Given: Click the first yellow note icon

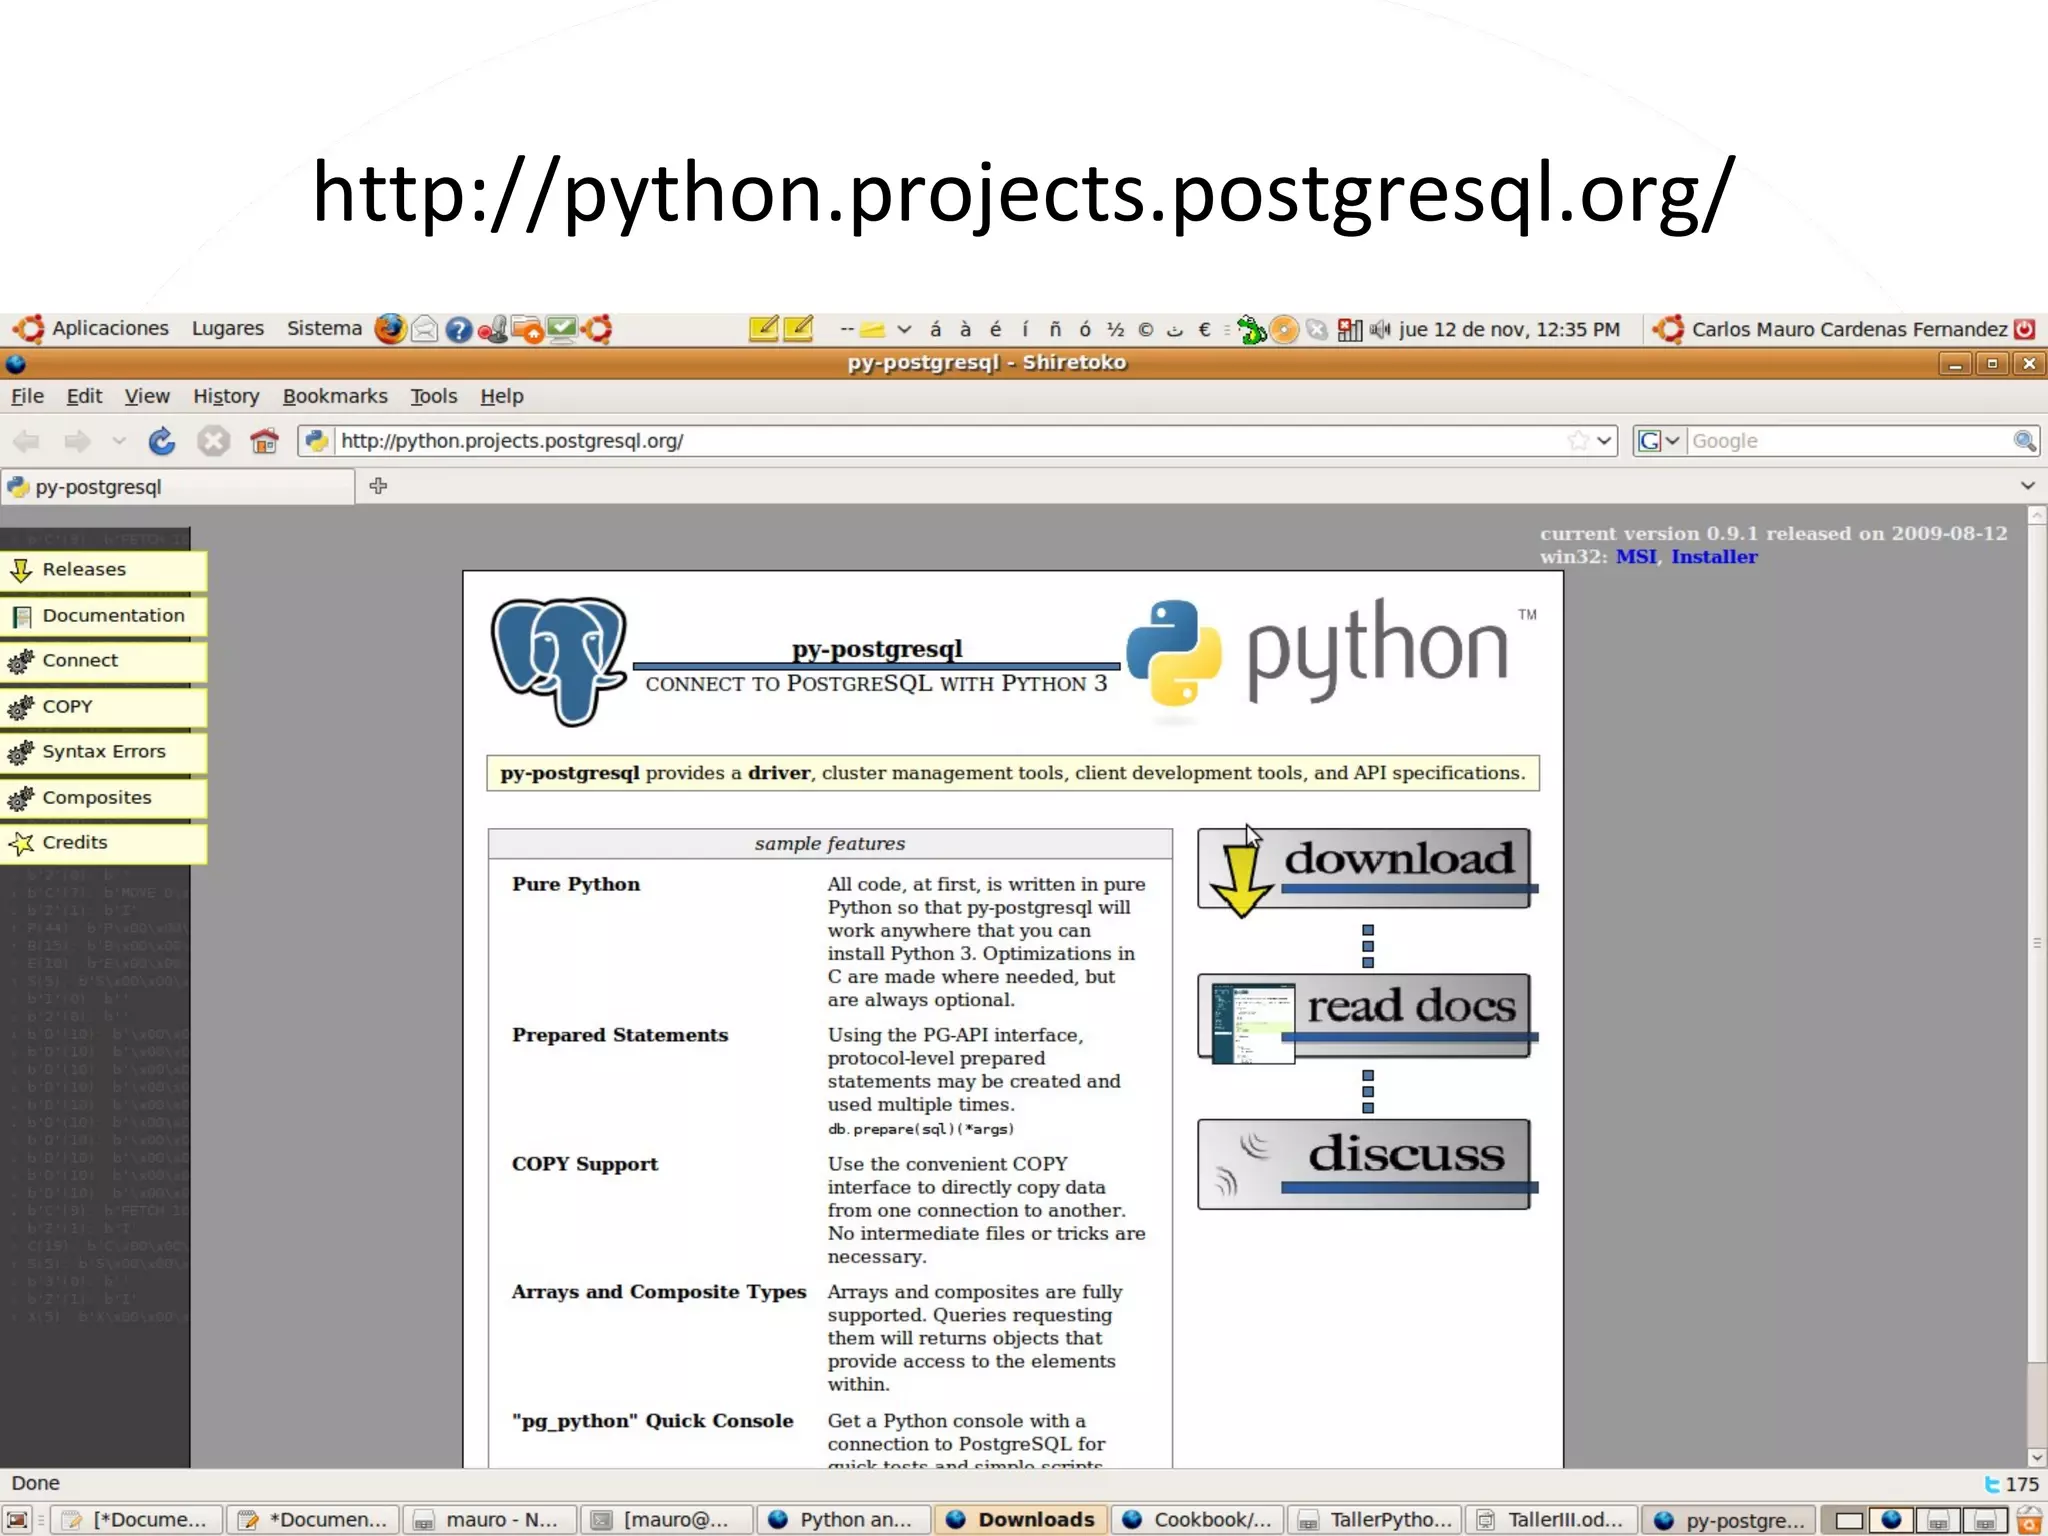Looking at the screenshot, I should tap(763, 328).
